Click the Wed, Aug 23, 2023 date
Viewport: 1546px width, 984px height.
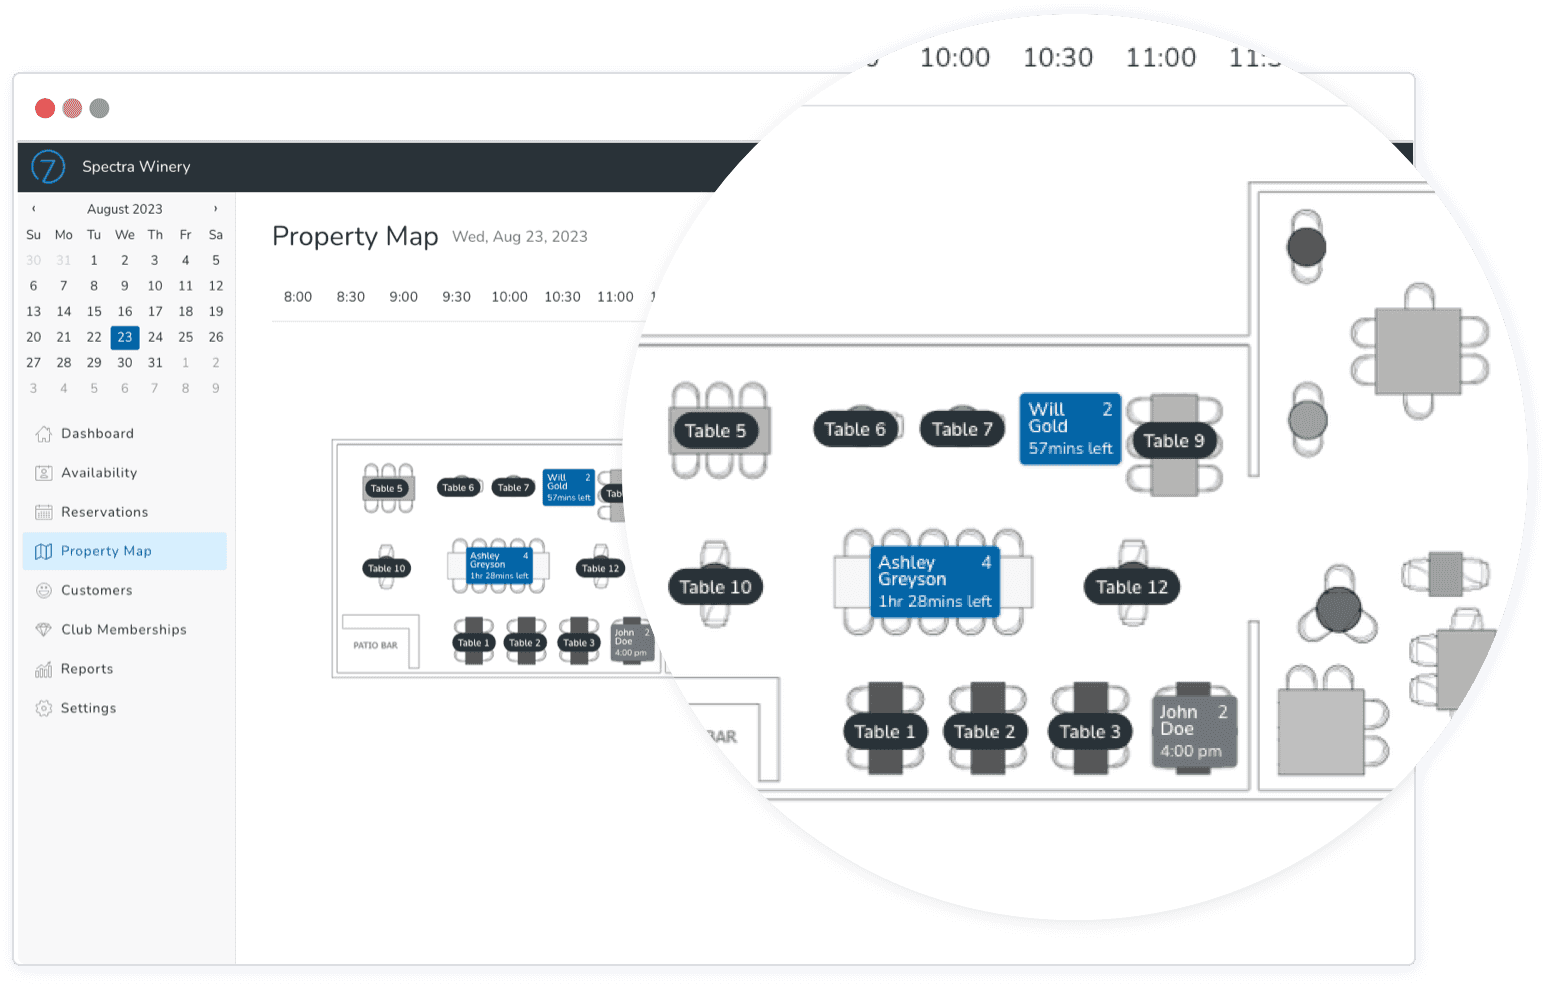tap(520, 237)
